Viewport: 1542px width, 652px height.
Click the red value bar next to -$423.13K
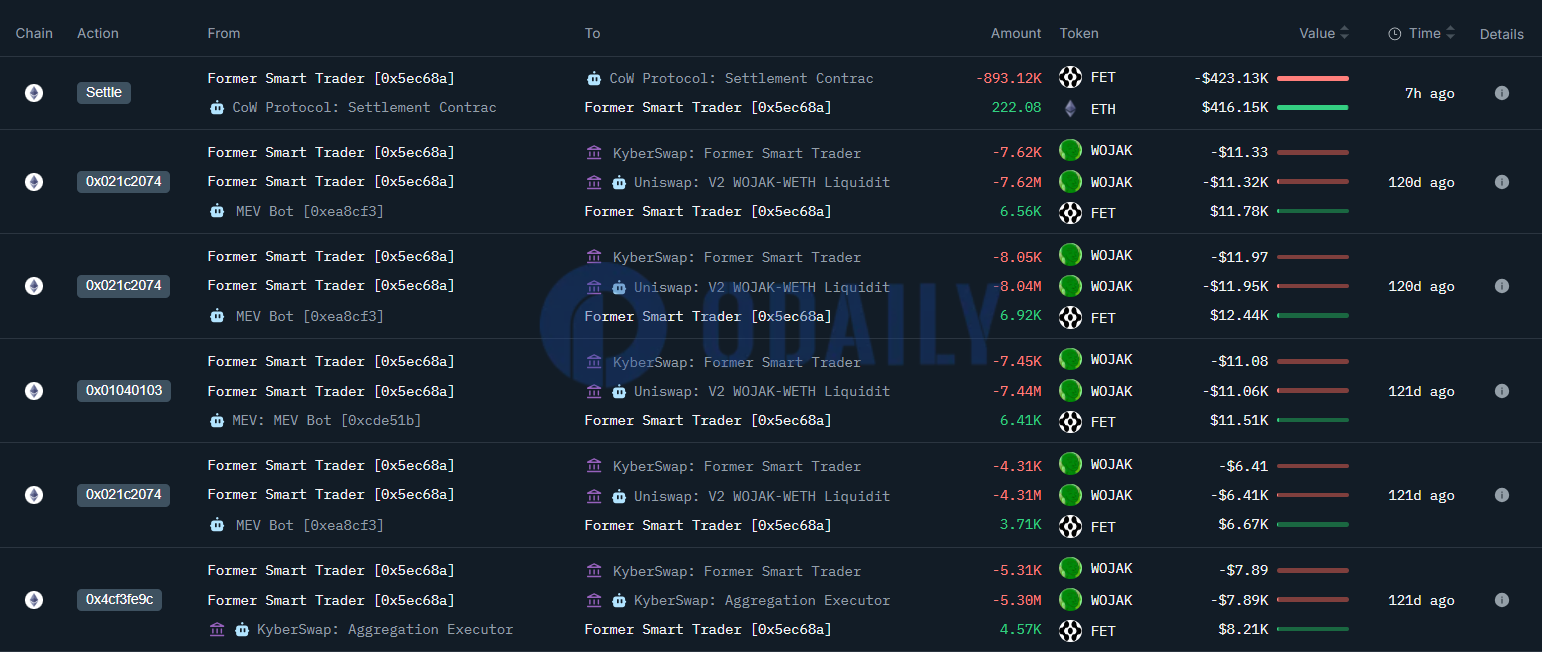(x=1313, y=78)
